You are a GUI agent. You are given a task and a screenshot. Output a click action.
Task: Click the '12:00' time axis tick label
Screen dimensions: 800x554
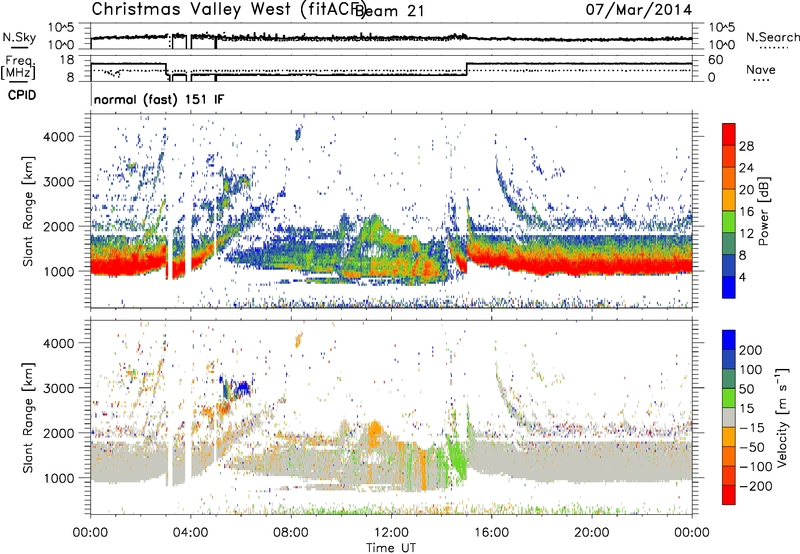391,533
